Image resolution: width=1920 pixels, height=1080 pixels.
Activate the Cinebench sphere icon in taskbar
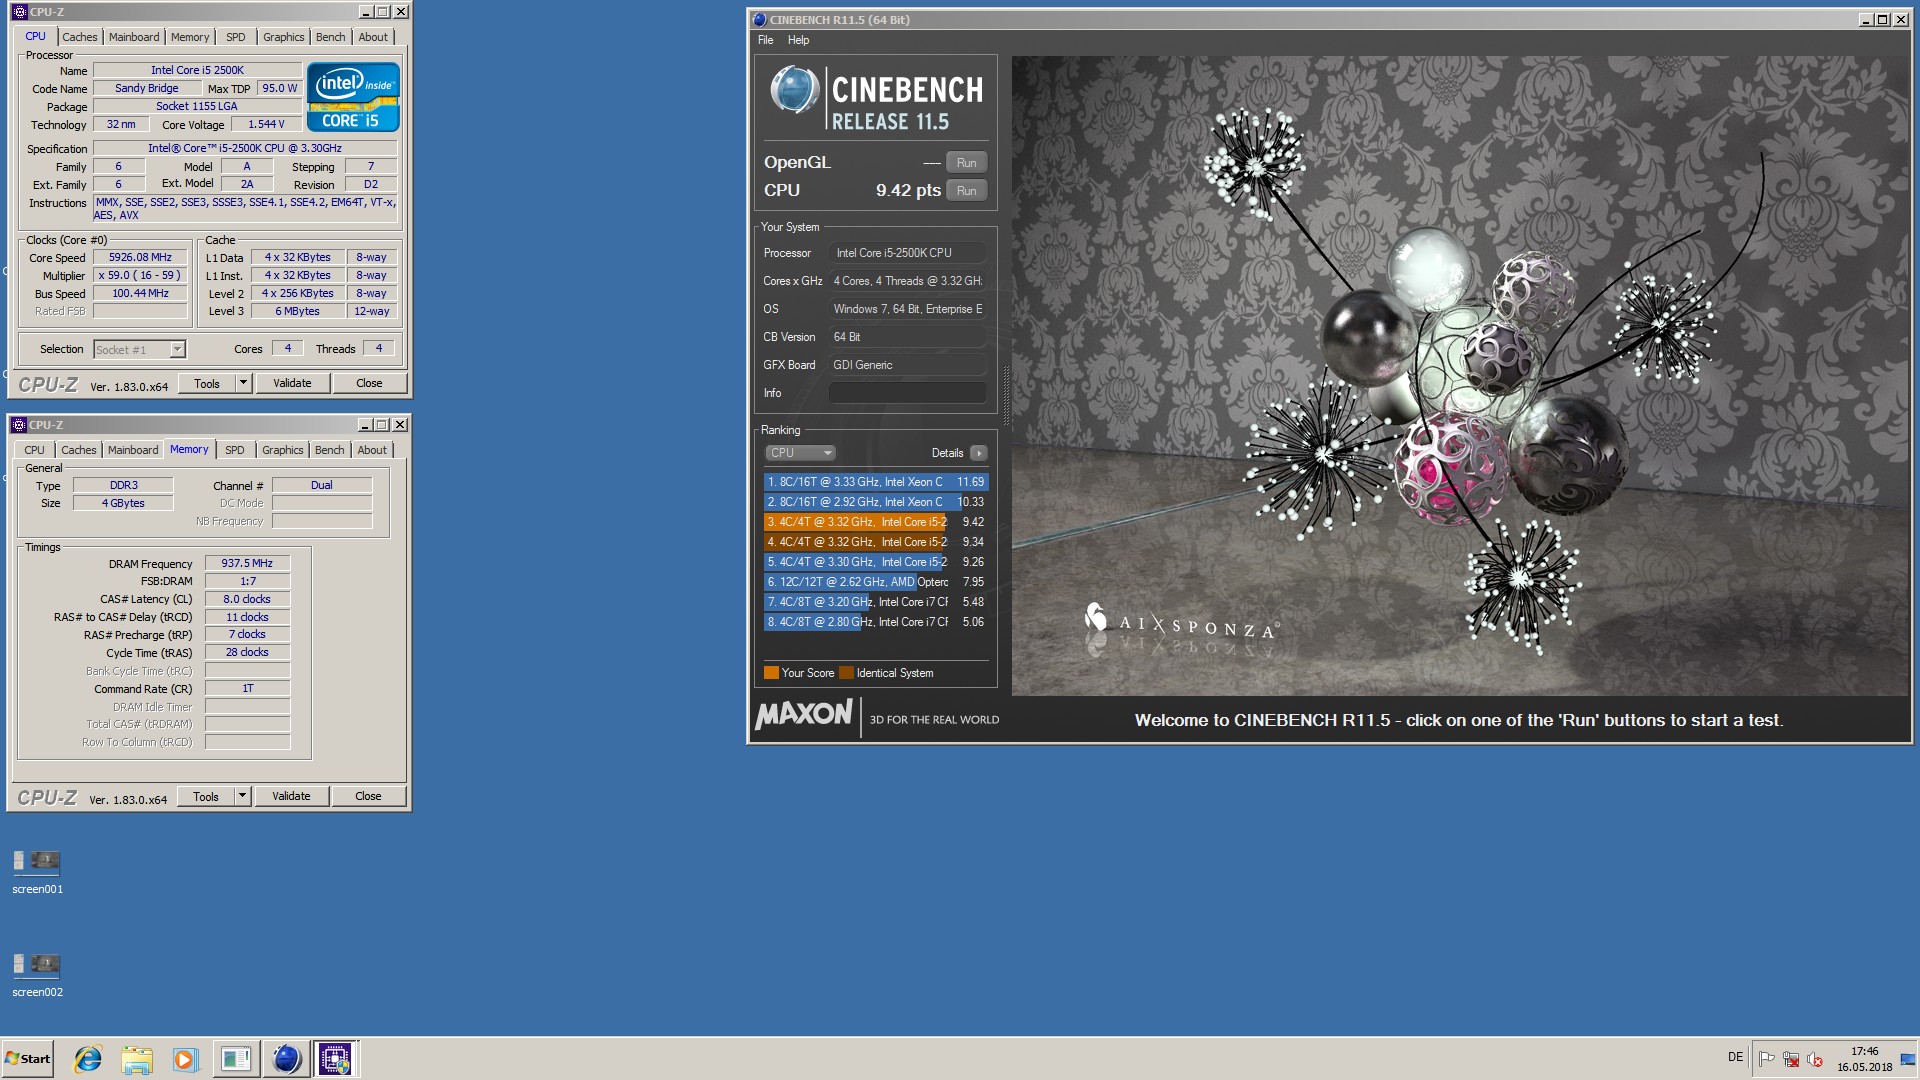coord(286,1059)
